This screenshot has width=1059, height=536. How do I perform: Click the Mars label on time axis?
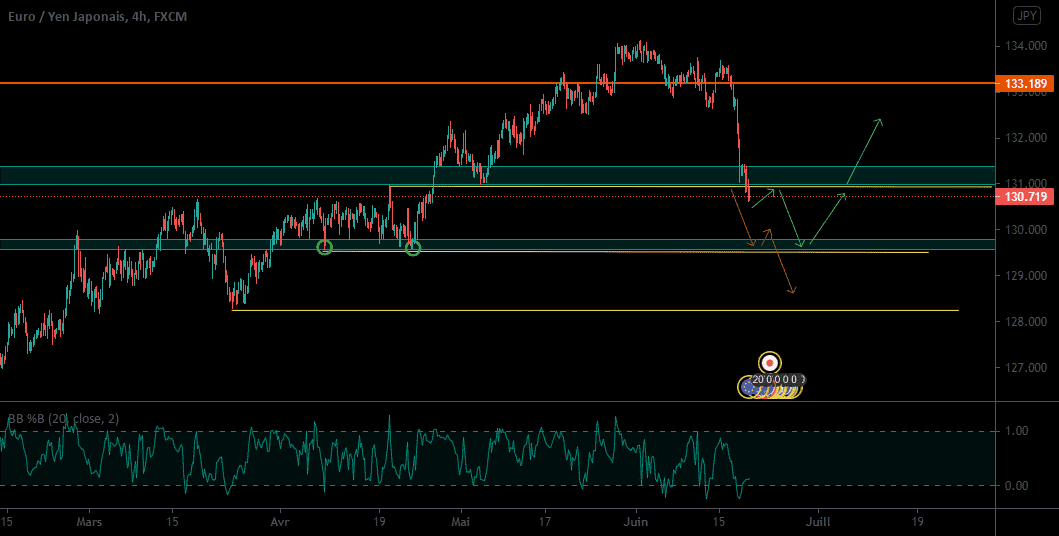coord(89,521)
